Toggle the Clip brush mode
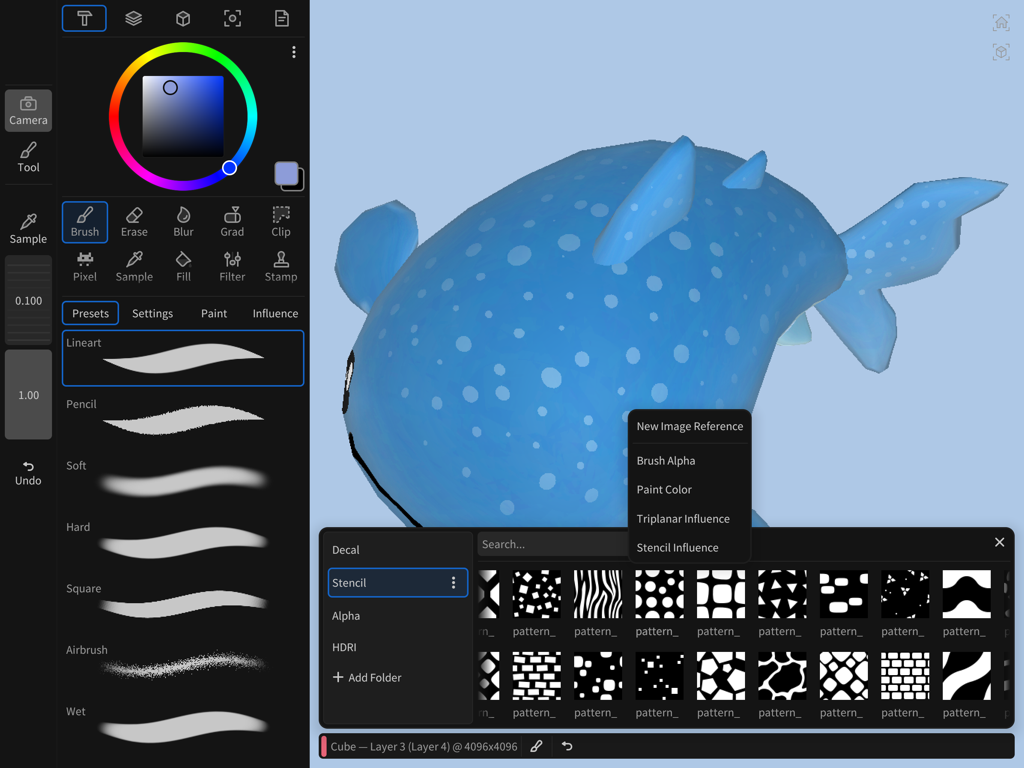The width and height of the screenshot is (1024, 768). [280, 222]
